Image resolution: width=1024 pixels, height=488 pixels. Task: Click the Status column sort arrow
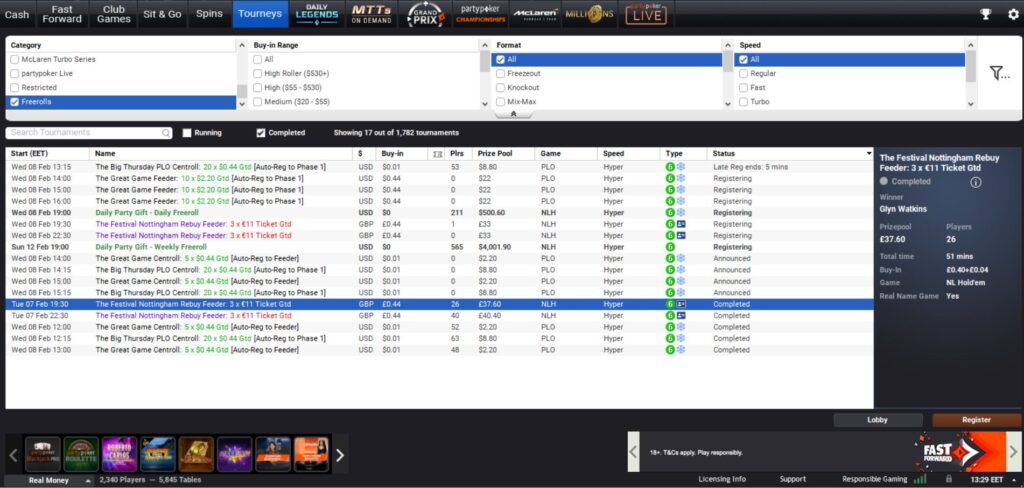[869, 154]
